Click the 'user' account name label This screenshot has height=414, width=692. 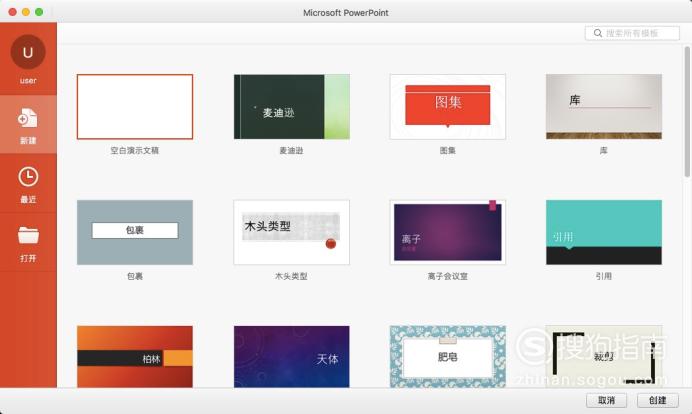coord(28,81)
